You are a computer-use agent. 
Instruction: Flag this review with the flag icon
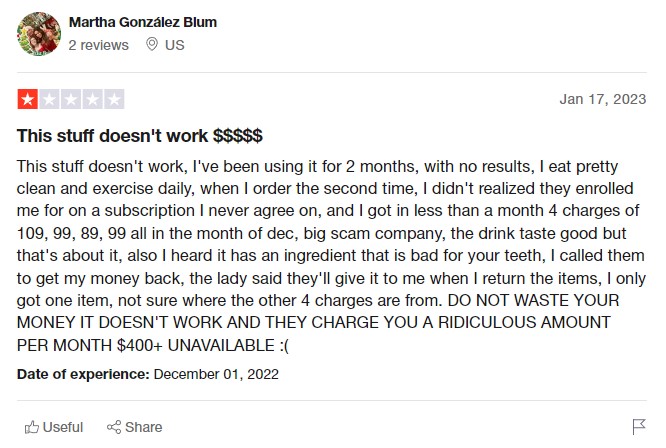(639, 426)
